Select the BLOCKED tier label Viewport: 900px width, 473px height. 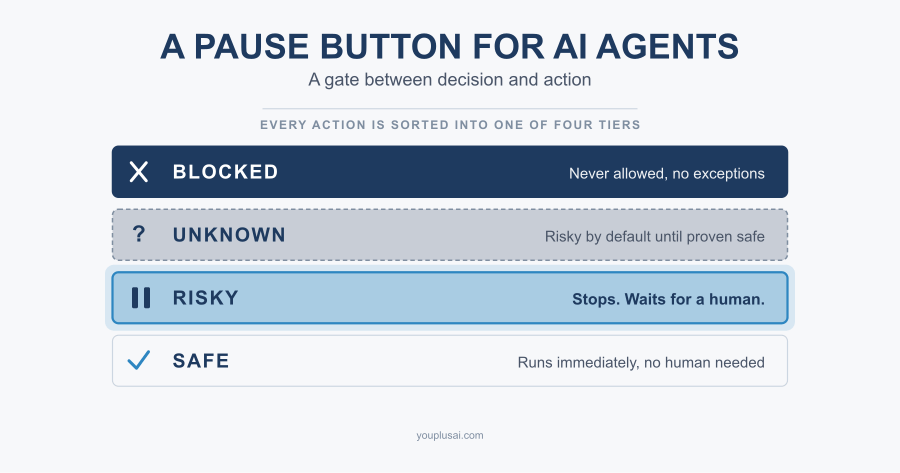pos(226,172)
